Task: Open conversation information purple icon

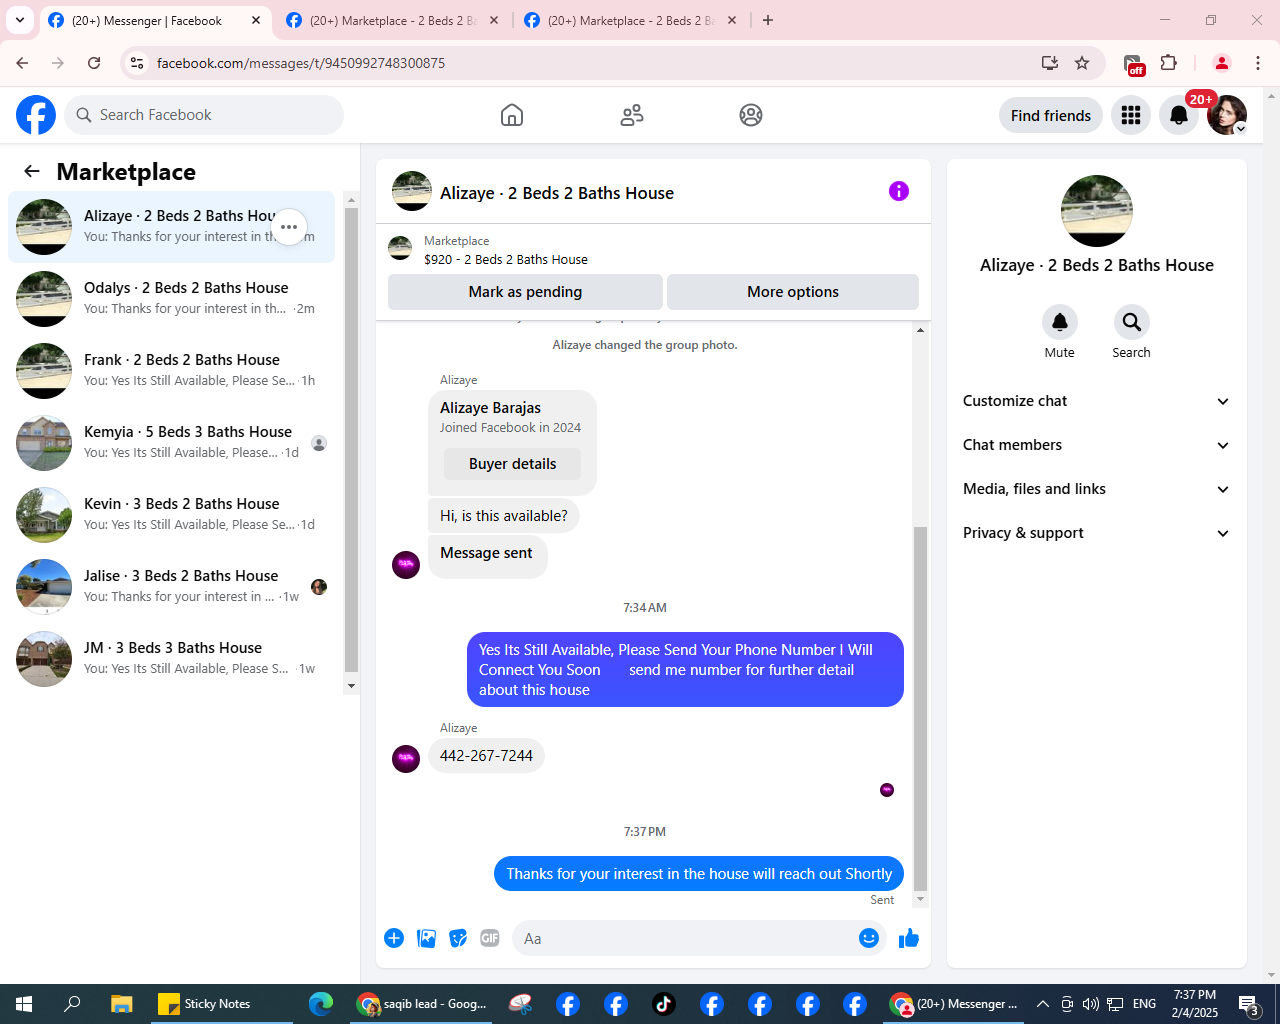Action: click(899, 191)
